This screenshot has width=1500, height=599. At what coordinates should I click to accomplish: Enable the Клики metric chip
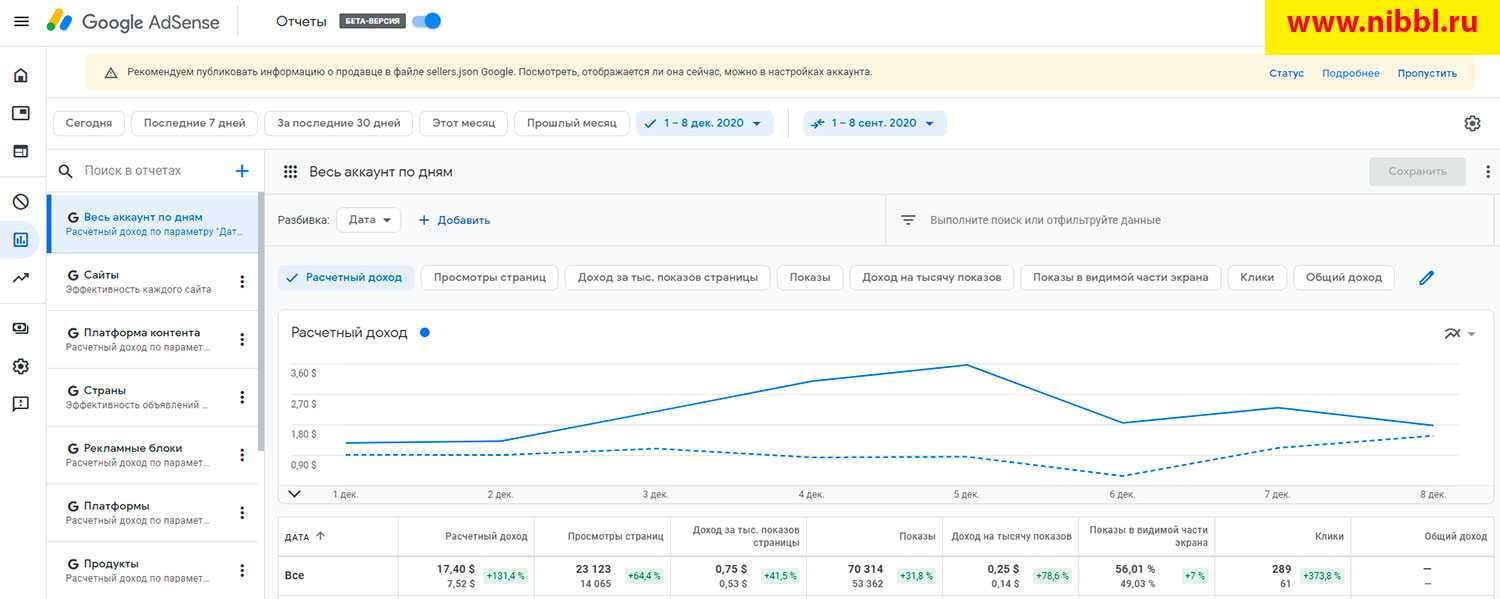coord(1256,278)
